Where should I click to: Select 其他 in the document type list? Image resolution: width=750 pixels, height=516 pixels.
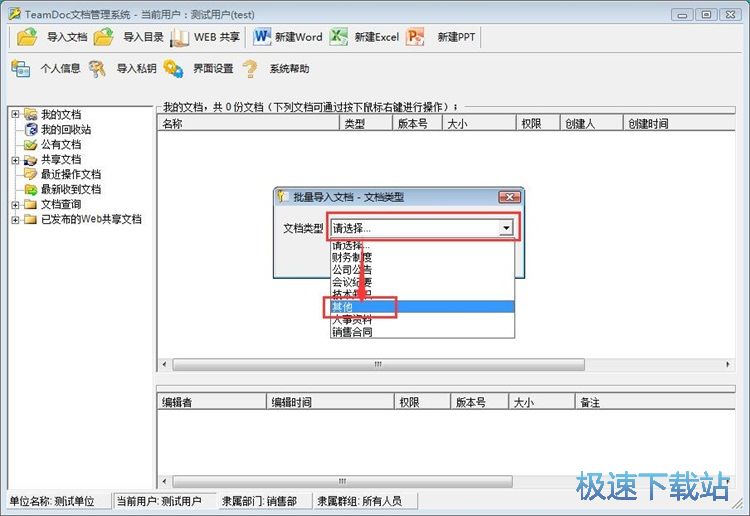tap(422, 307)
